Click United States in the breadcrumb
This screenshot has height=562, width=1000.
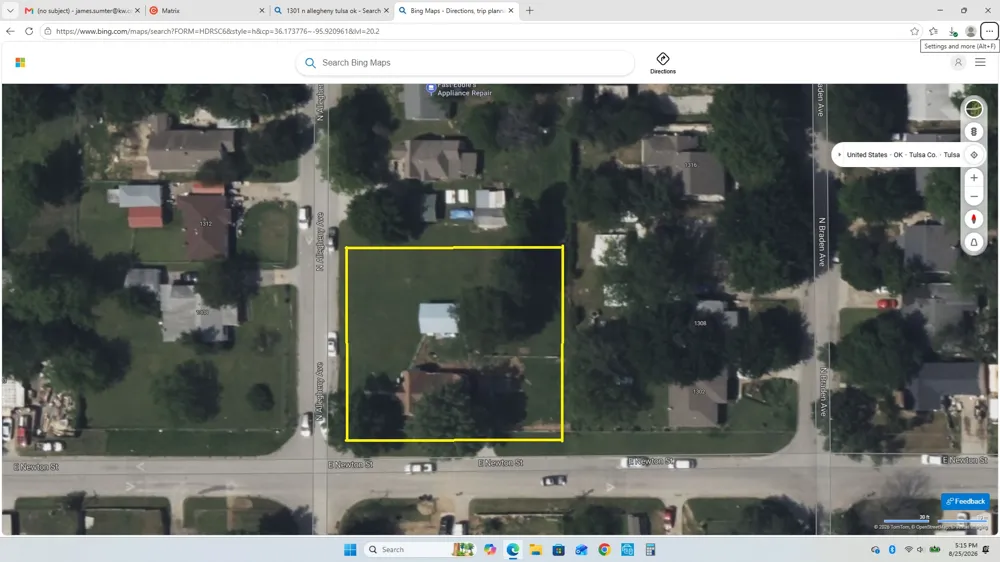click(867, 155)
